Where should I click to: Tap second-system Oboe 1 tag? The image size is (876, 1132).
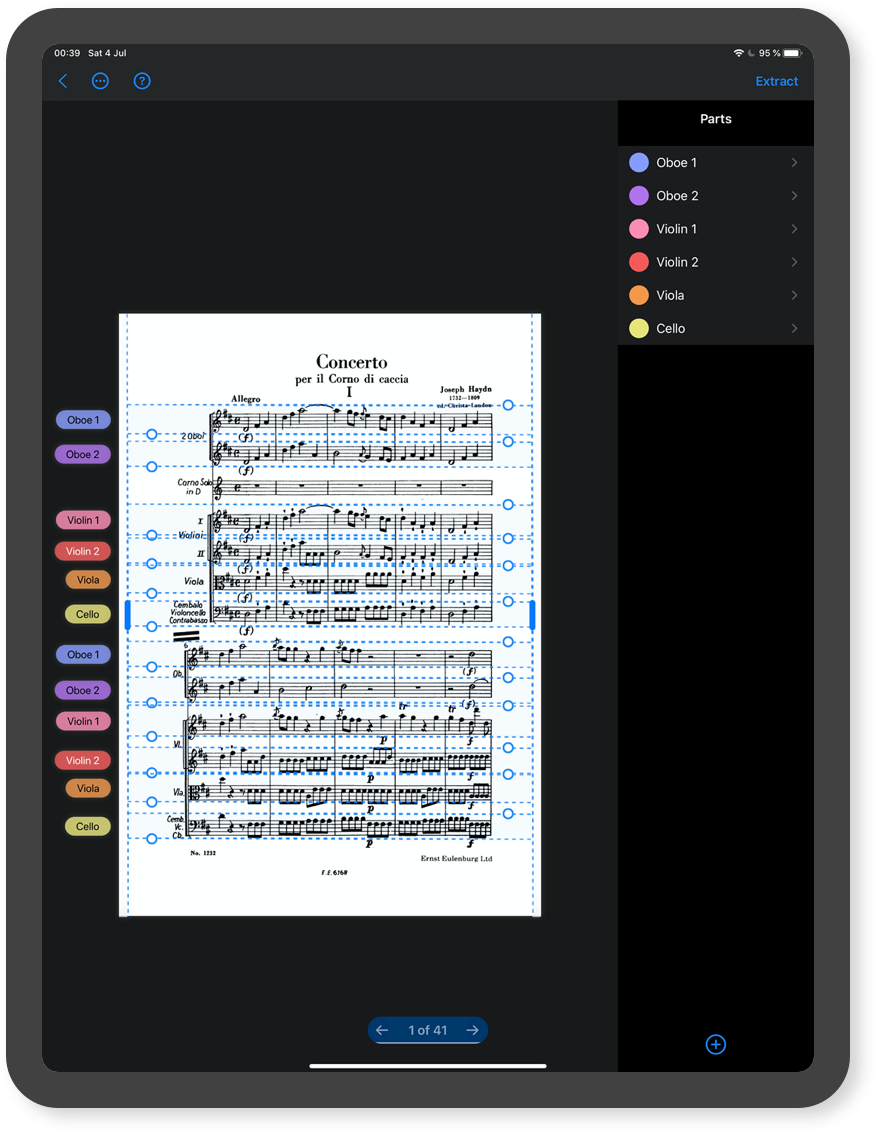(x=83, y=655)
